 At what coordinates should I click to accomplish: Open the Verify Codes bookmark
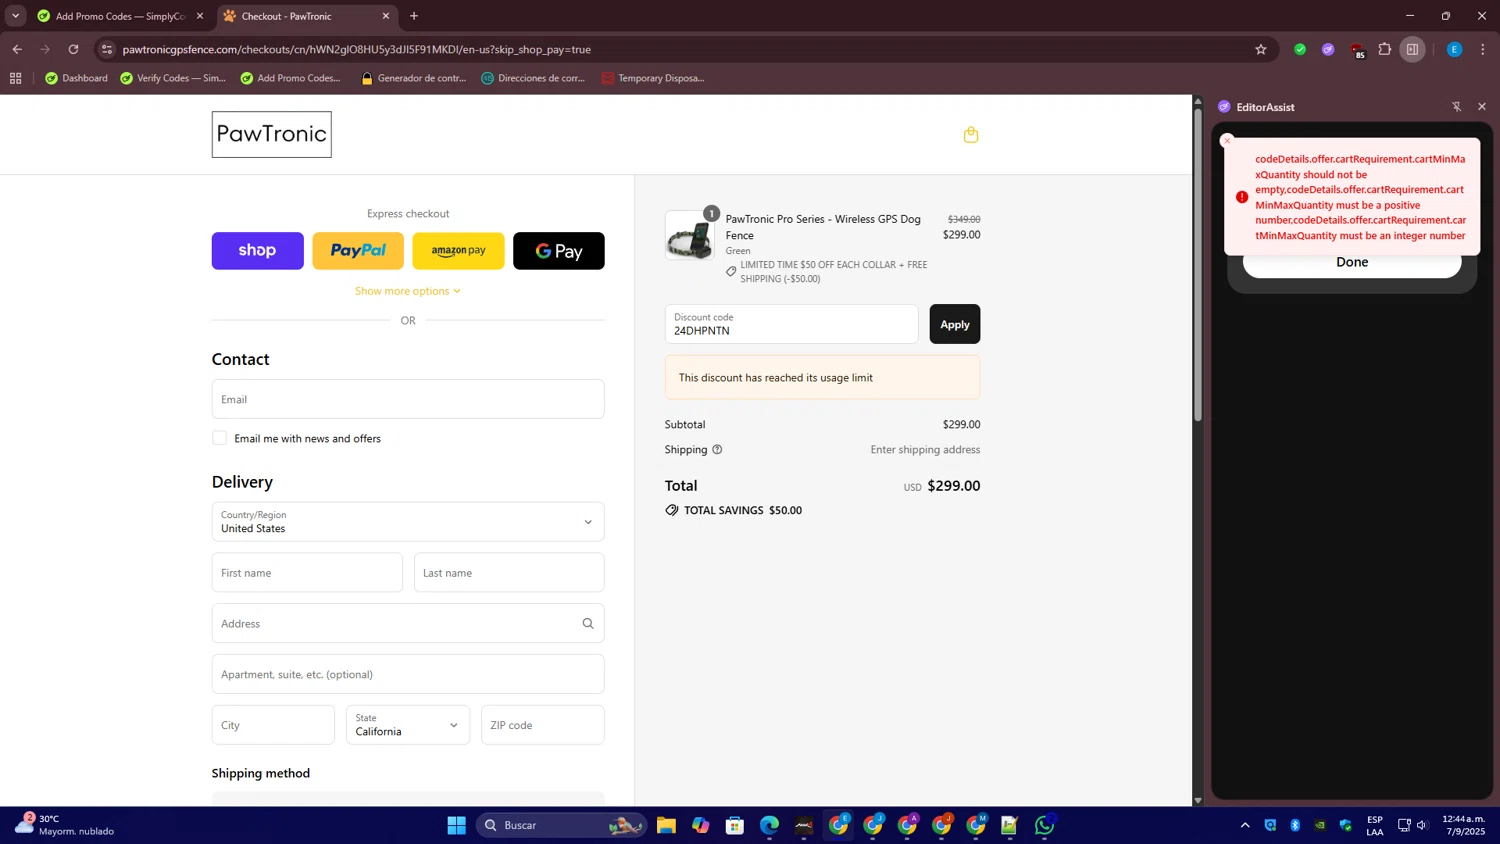(x=173, y=78)
